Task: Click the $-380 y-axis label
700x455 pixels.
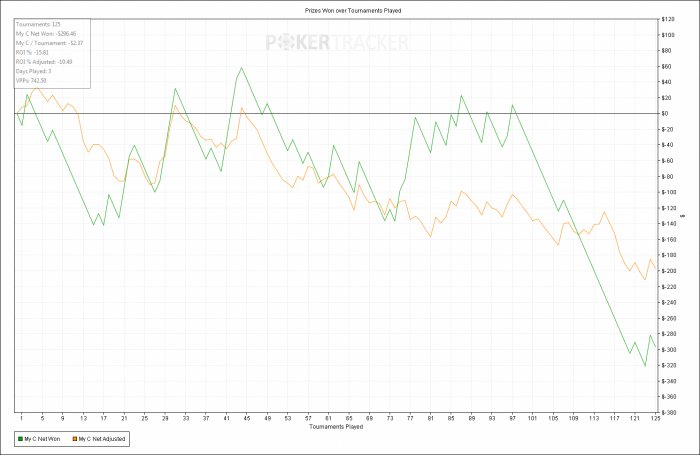Action: pos(669,413)
